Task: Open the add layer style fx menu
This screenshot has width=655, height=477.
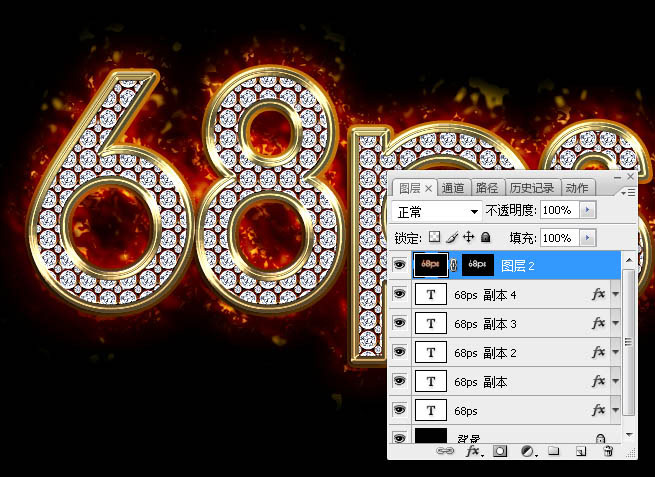Action: click(472, 452)
